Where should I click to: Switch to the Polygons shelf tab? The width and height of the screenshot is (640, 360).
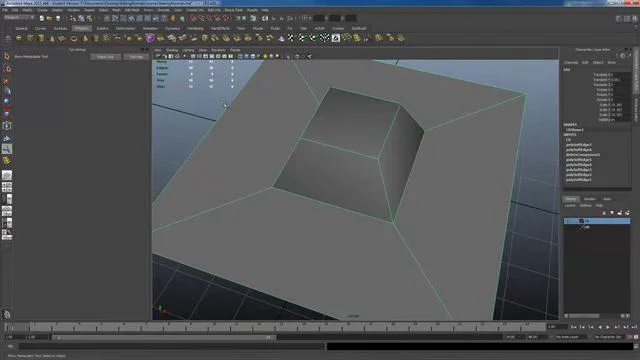(x=82, y=29)
